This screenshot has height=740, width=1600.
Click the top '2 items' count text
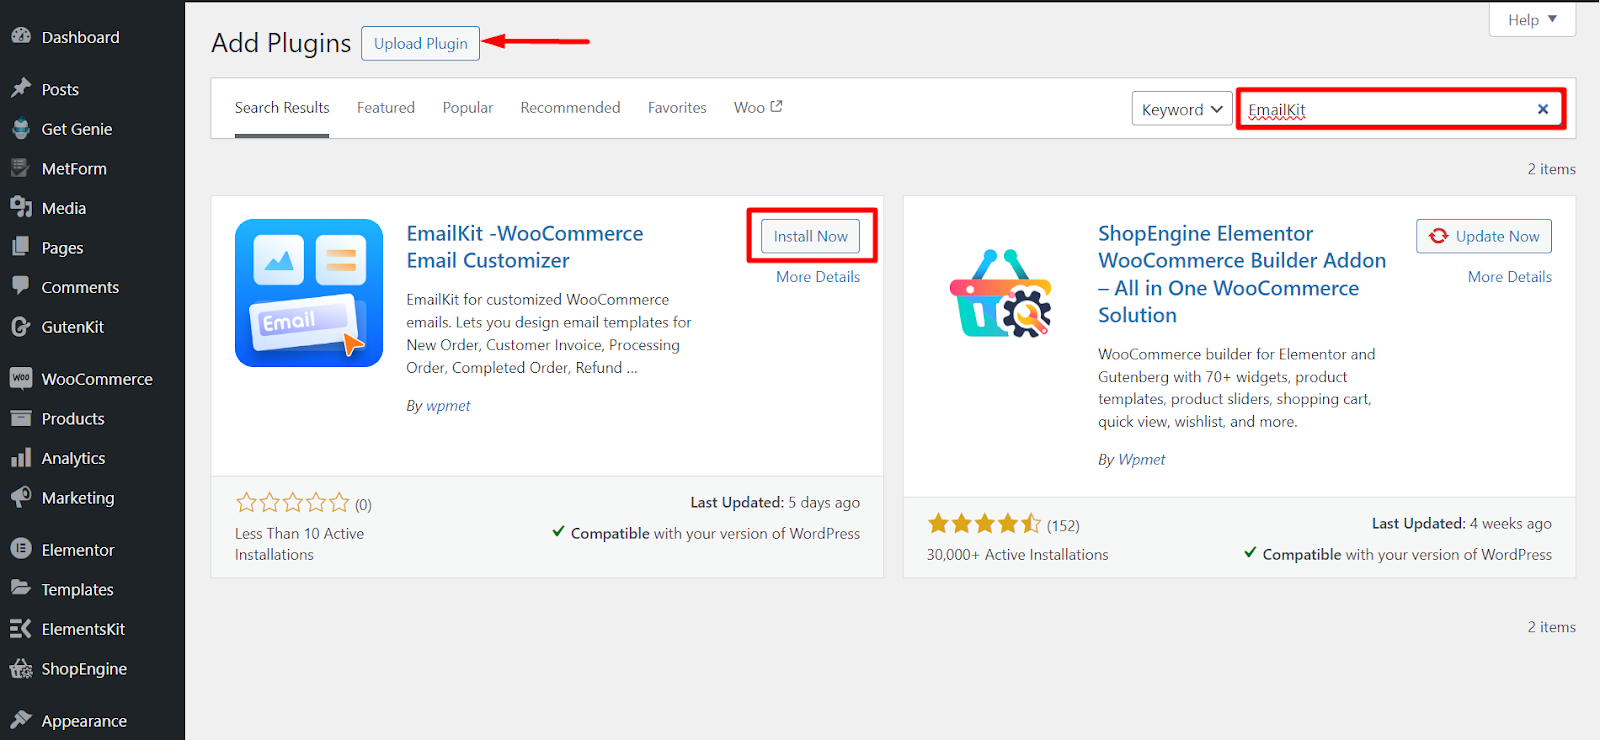[x=1551, y=169]
